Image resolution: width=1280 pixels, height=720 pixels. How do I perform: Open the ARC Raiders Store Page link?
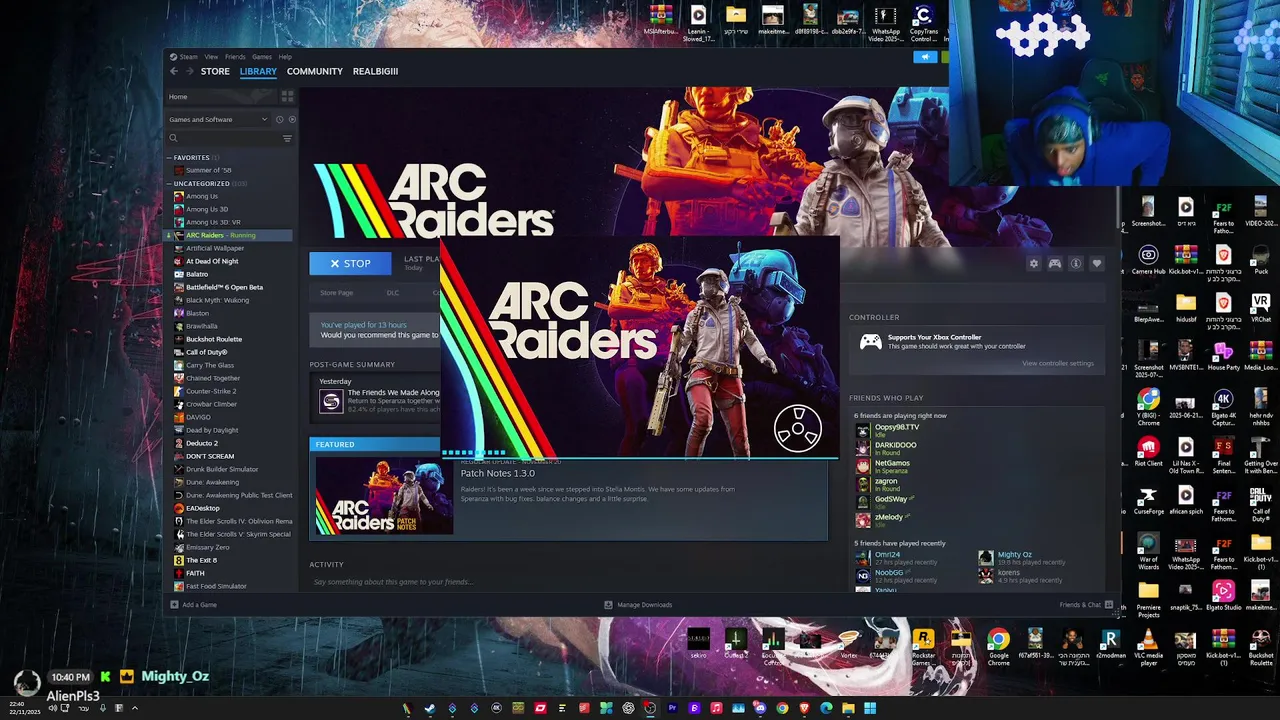click(x=336, y=293)
